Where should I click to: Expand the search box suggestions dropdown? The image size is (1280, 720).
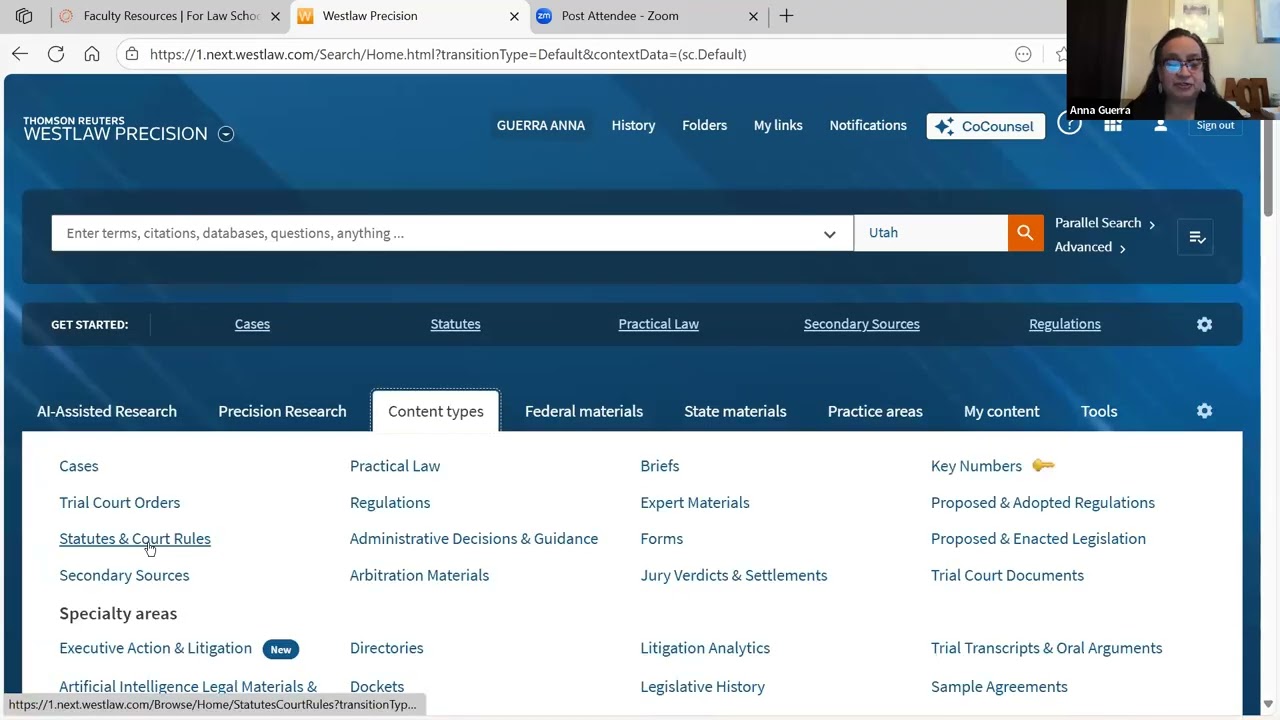coord(829,234)
